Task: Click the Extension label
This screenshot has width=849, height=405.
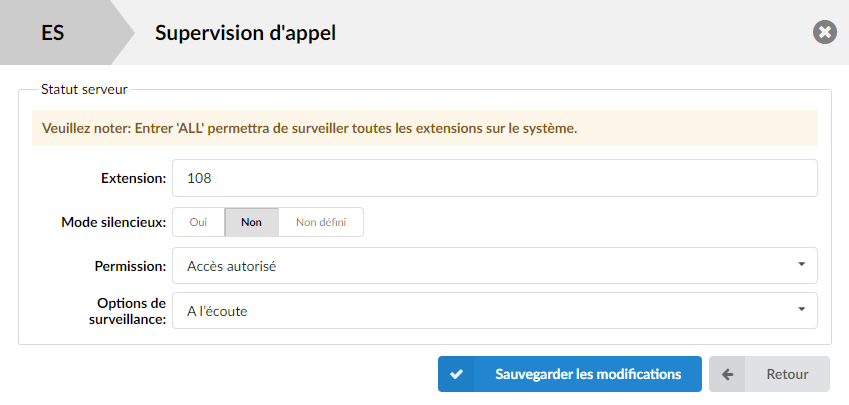Action: (x=134, y=178)
